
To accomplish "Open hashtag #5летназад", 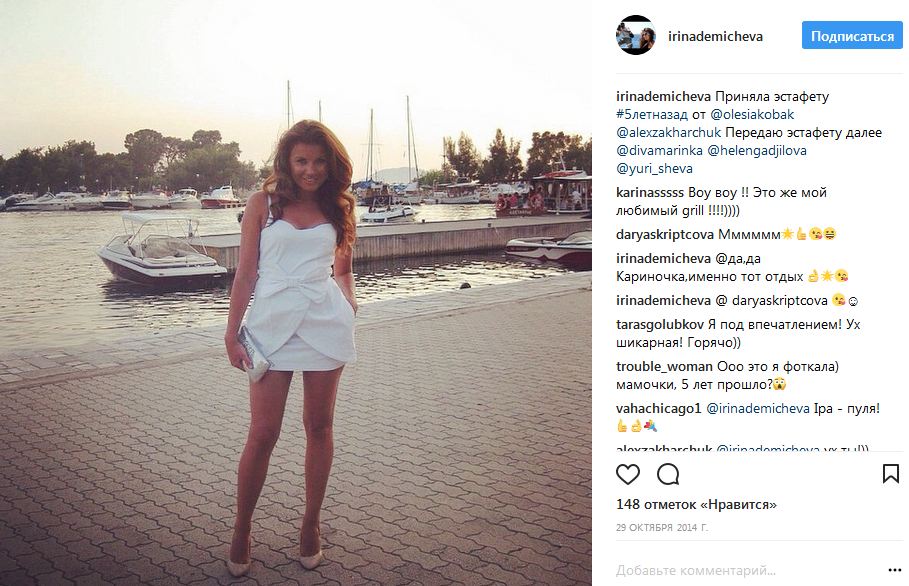I will point(652,114).
